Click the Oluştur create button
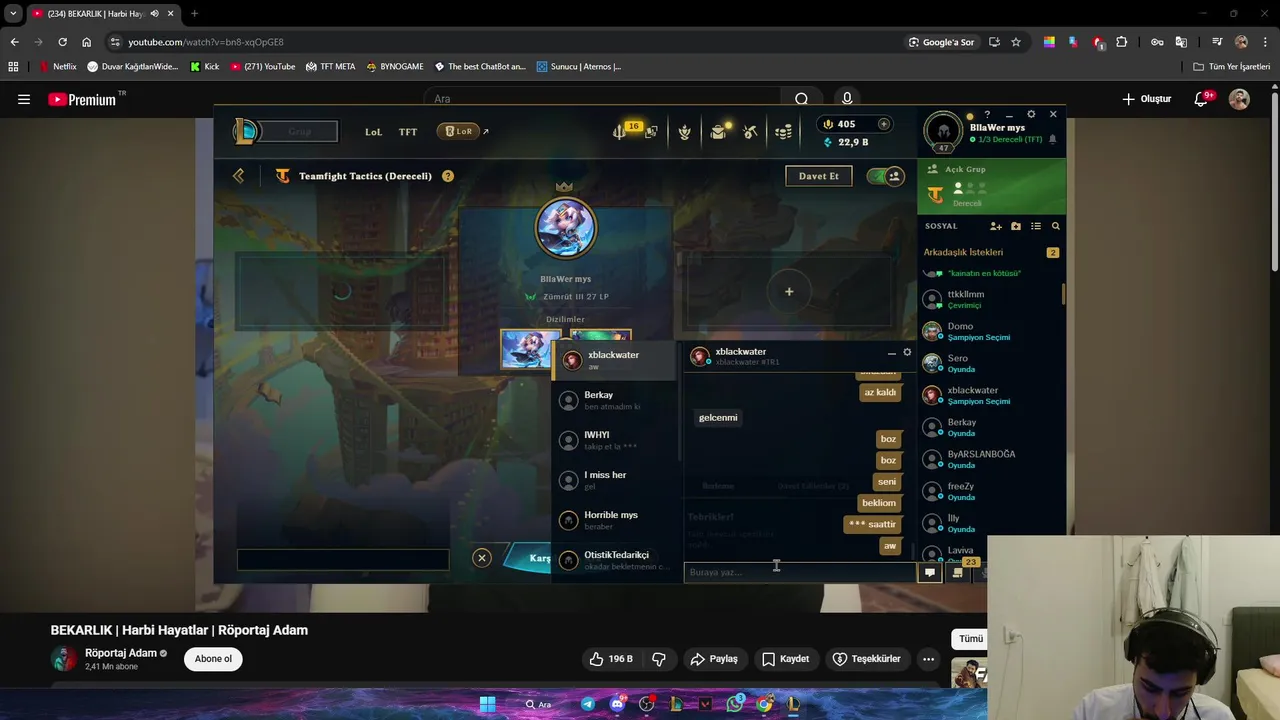The width and height of the screenshot is (1280, 720). 1146,99
